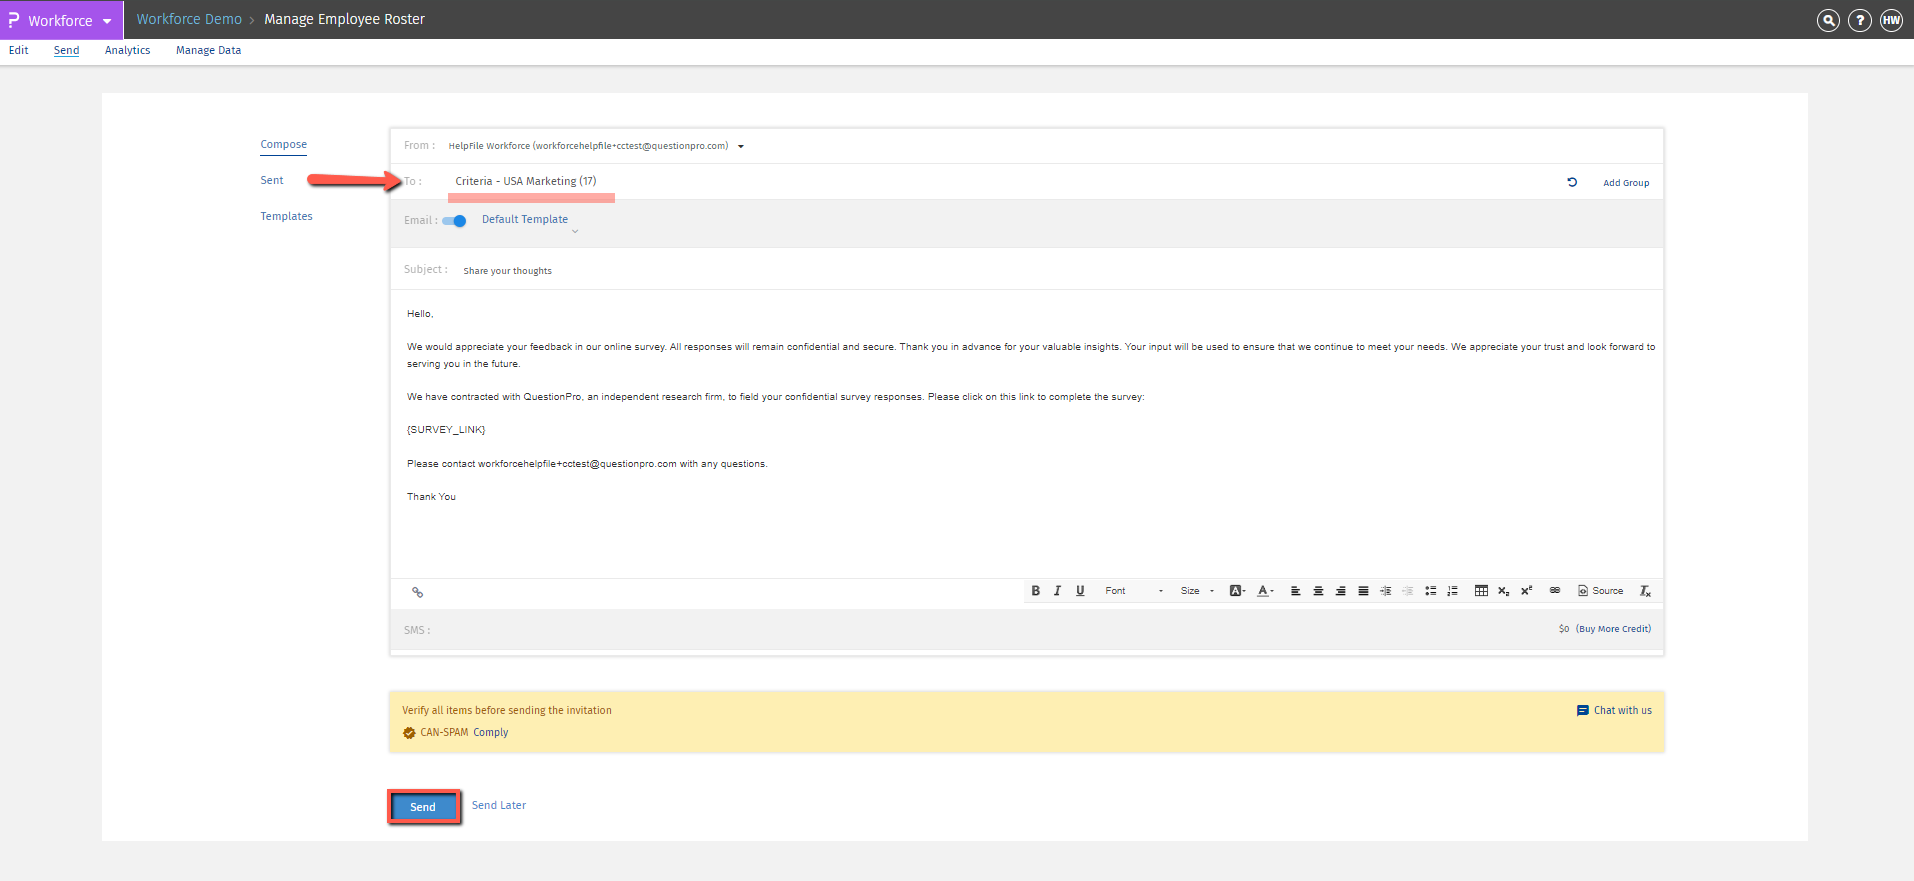
Task: Open the HW user profile avatar
Action: [x=1892, y=20]
